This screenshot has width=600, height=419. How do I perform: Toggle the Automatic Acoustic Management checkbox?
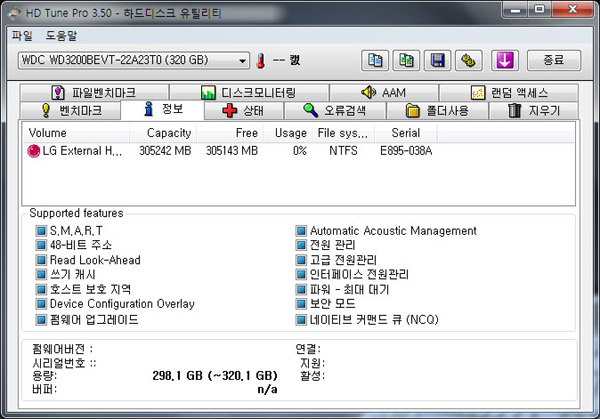coord(301,231)
